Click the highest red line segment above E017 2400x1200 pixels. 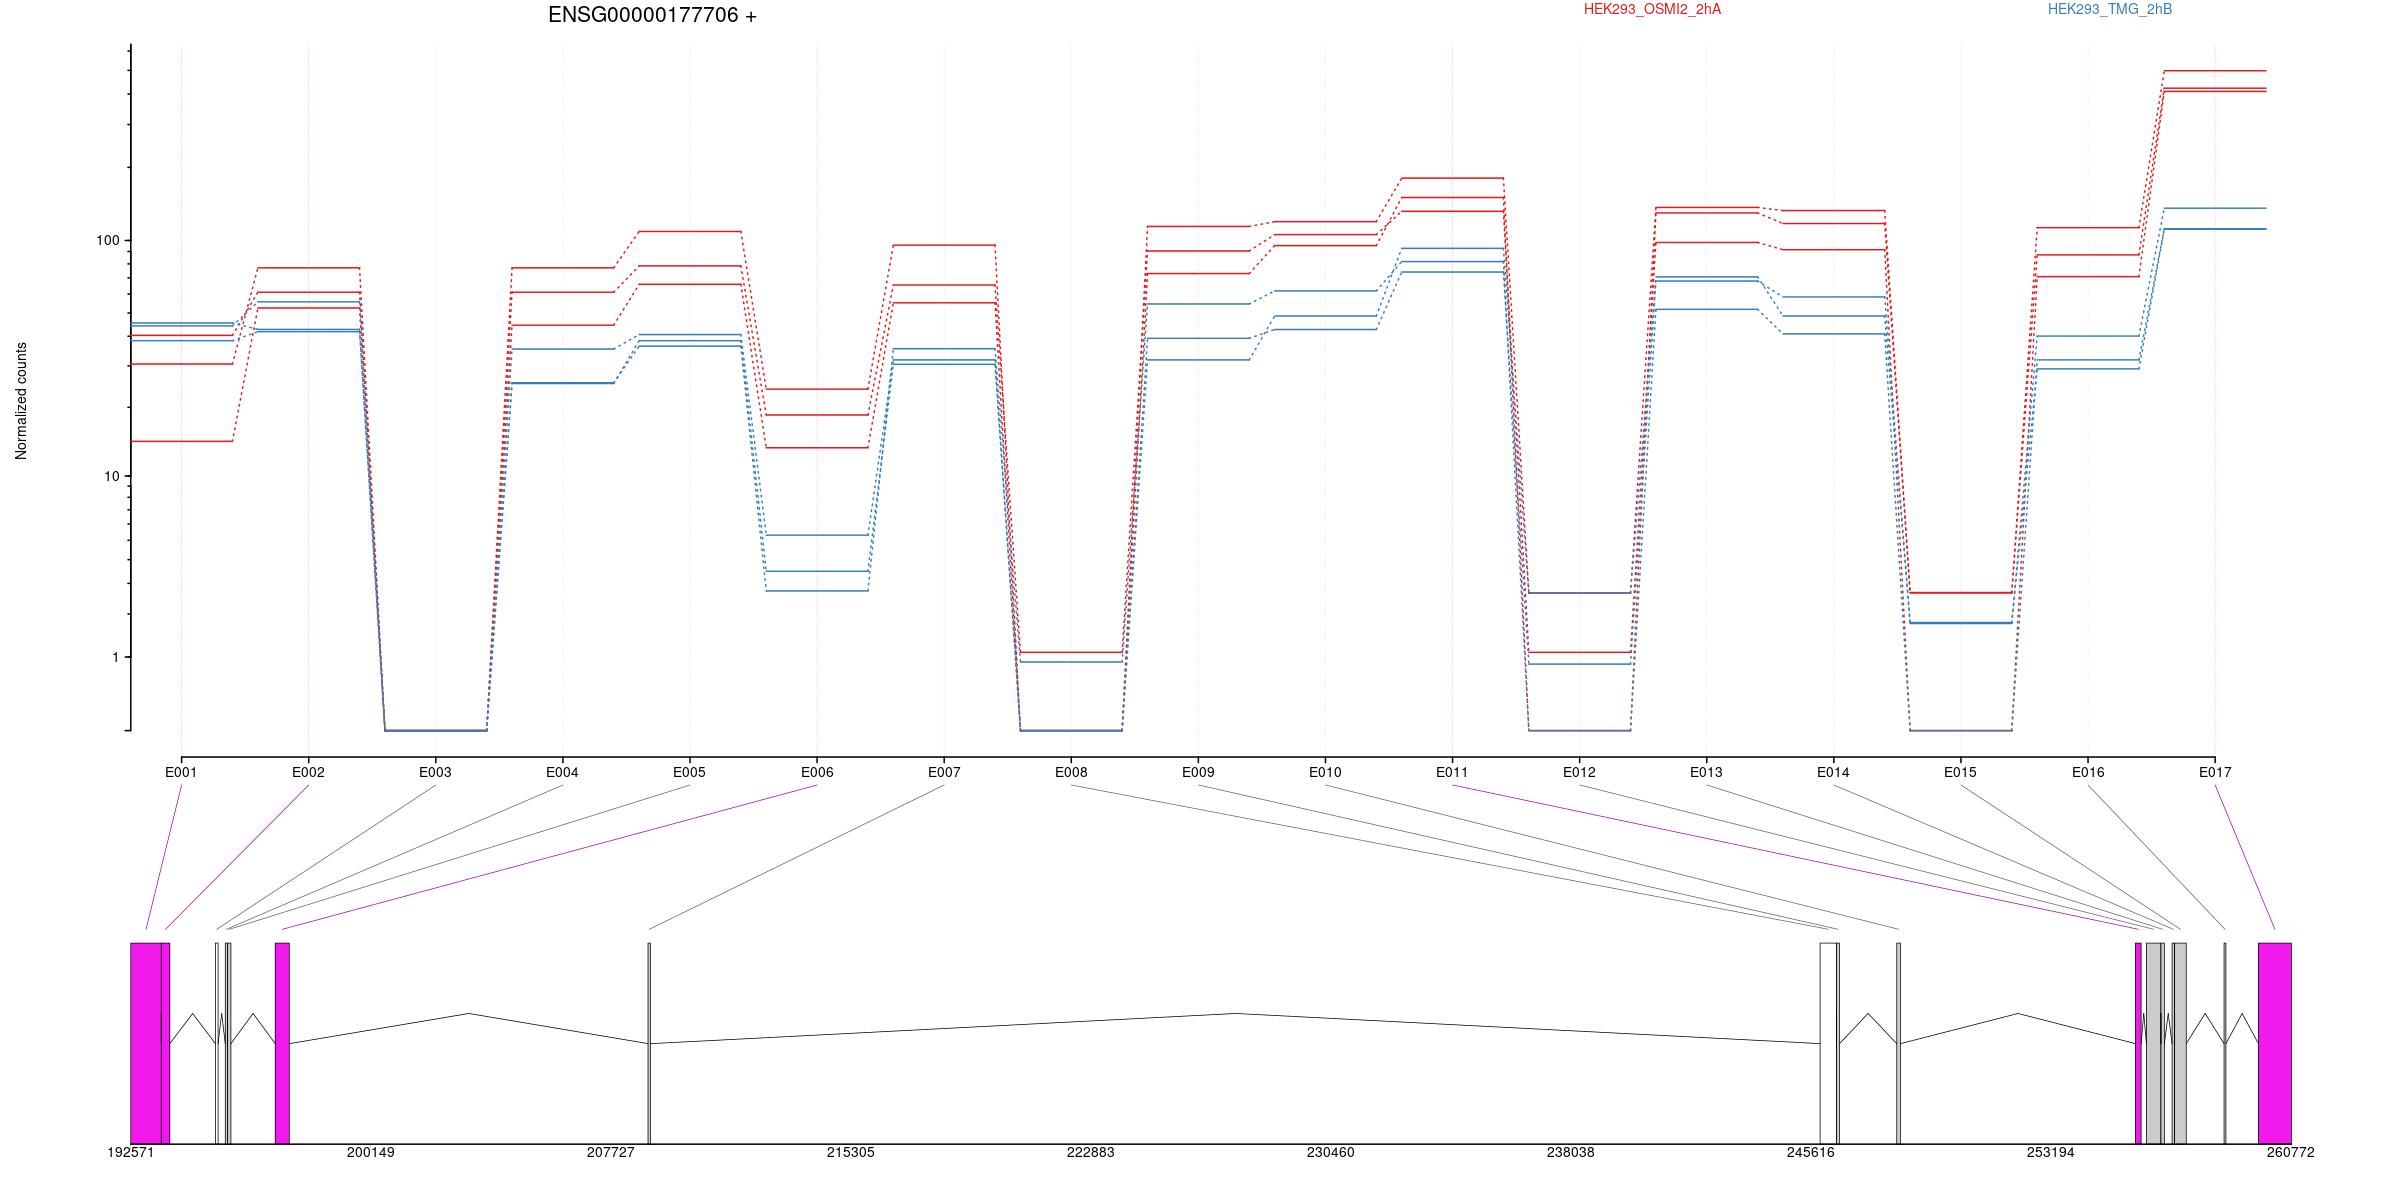coord(2215,71)
